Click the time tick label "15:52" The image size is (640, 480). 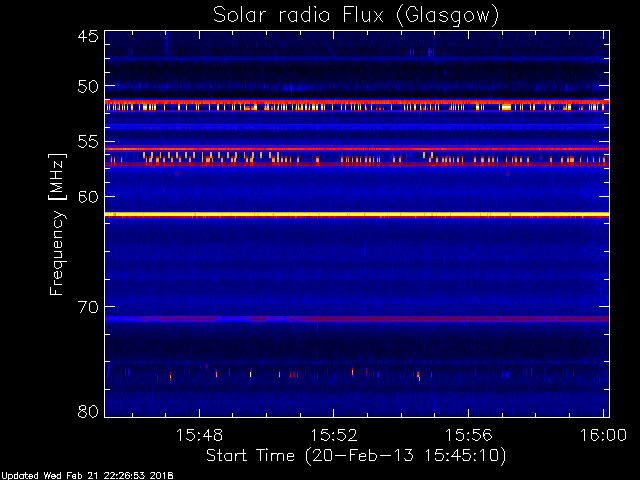point(334,435)
